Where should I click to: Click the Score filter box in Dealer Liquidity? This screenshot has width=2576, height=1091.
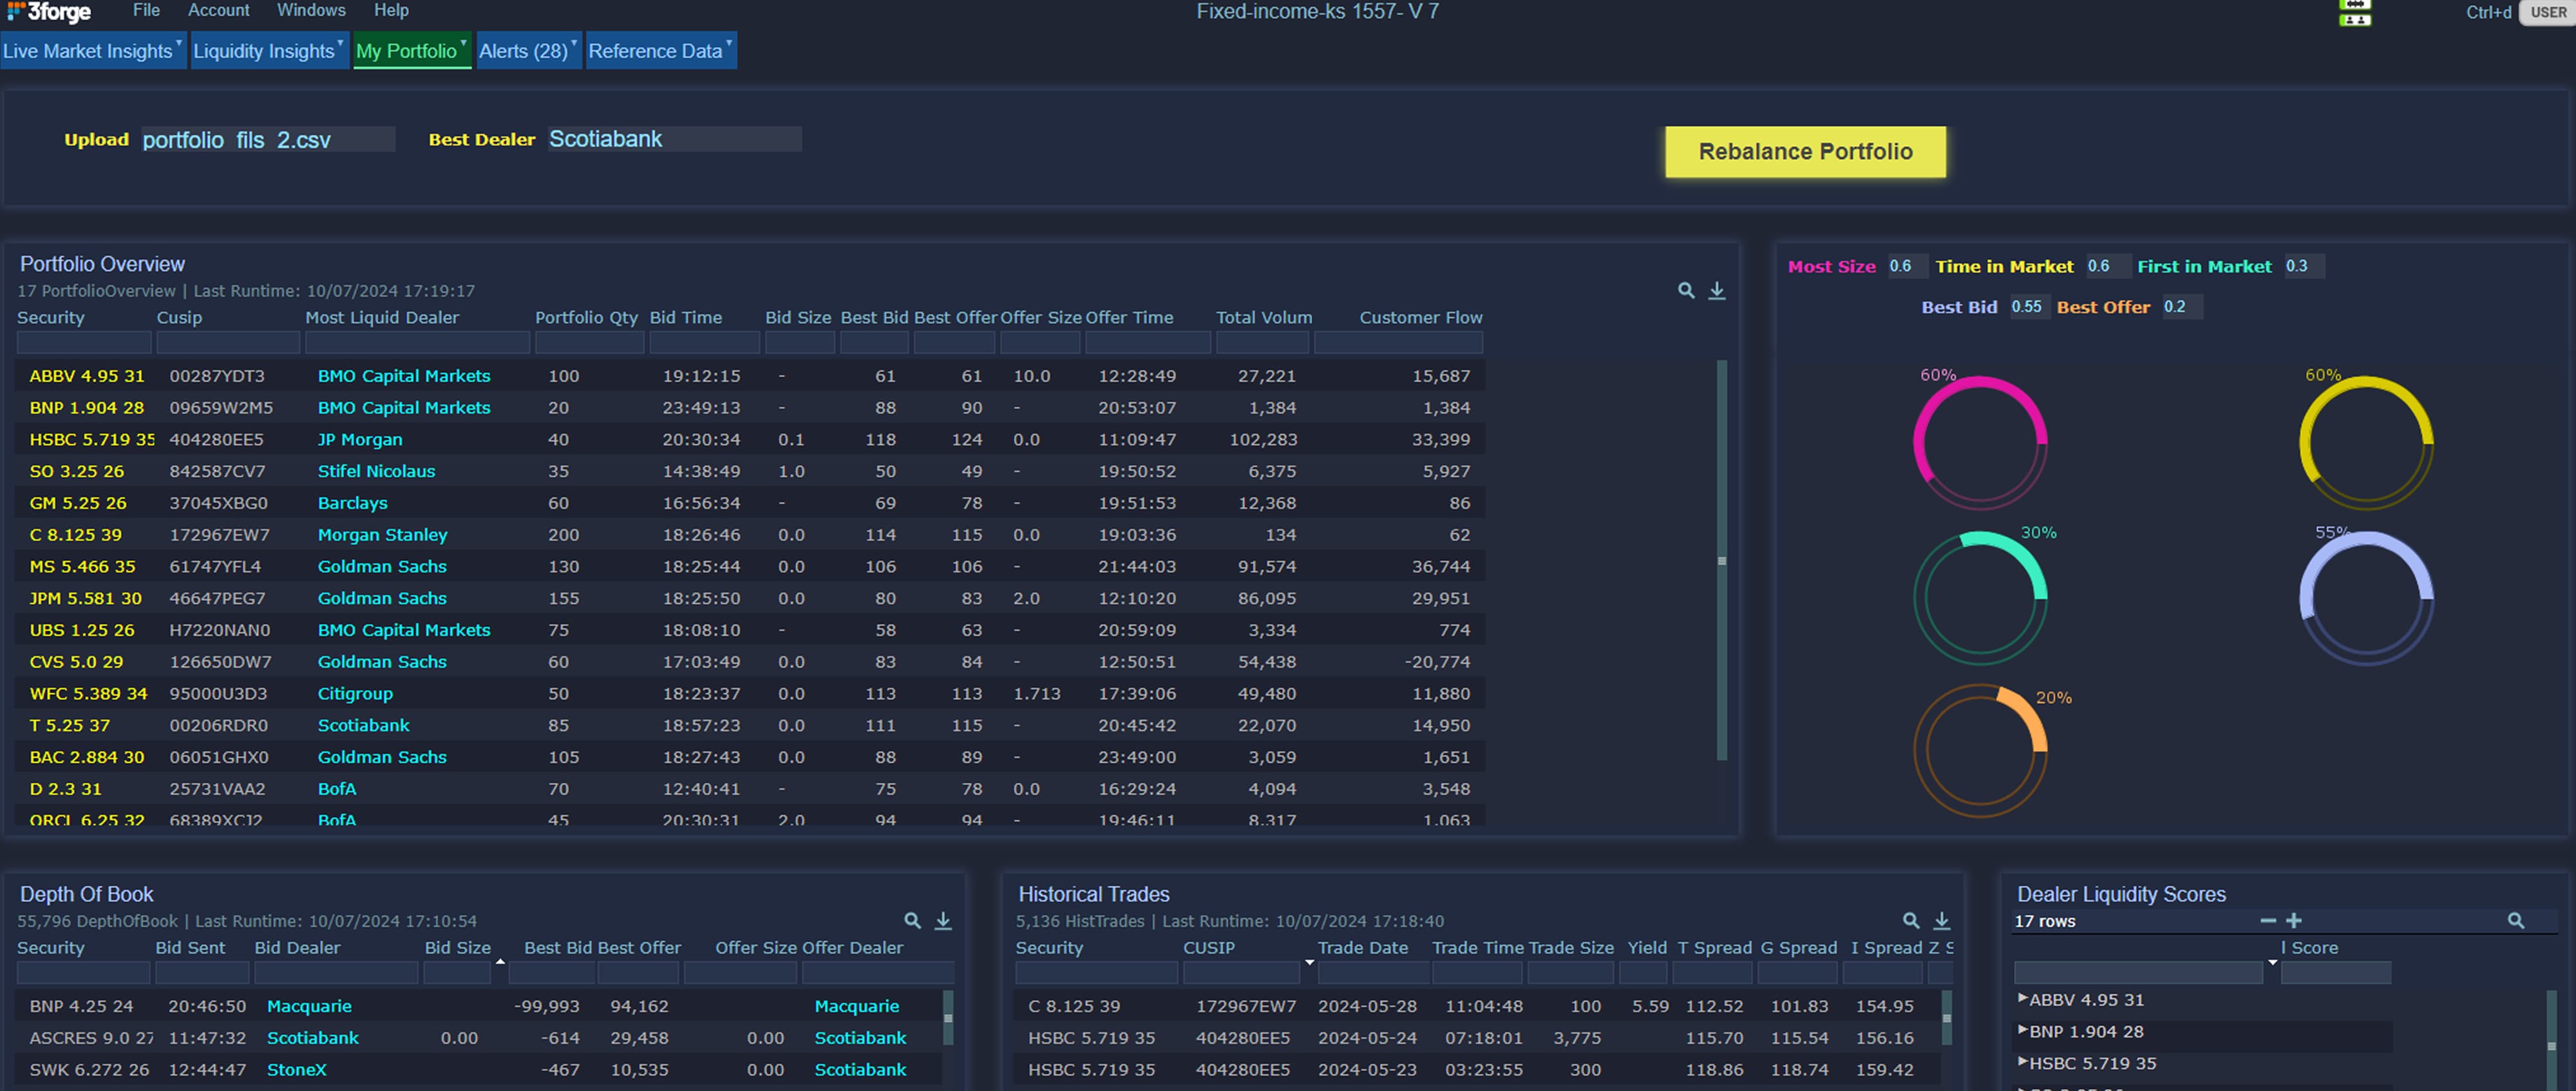[2335, 973]
